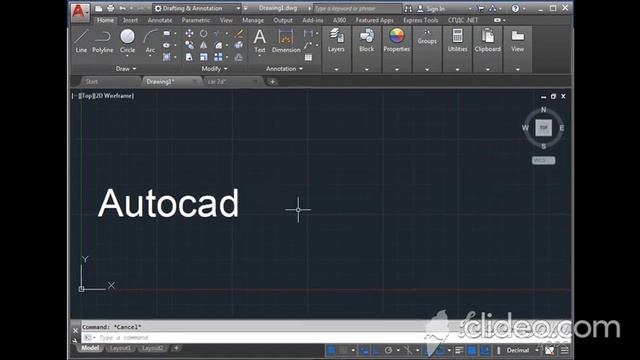Select the Mirror tool in Modify panel
Viewport: 640px width, 360px height.
pyautogui.click(x=204, y=45)
